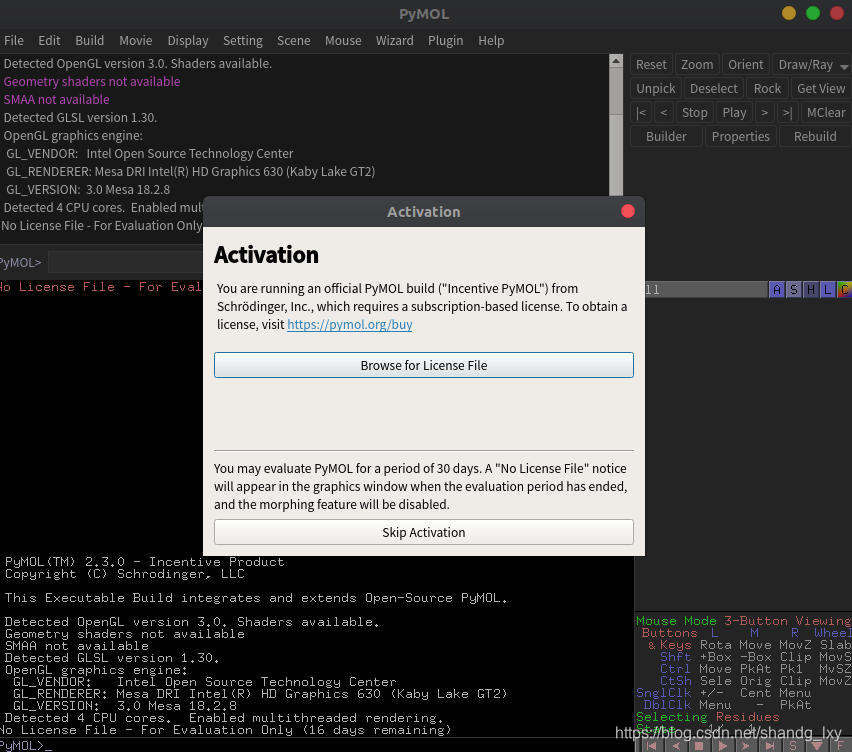Image resolution: width=852 pixels, height=752 pixels.
Task: Click the Deselect button
Action: [713, 89]
